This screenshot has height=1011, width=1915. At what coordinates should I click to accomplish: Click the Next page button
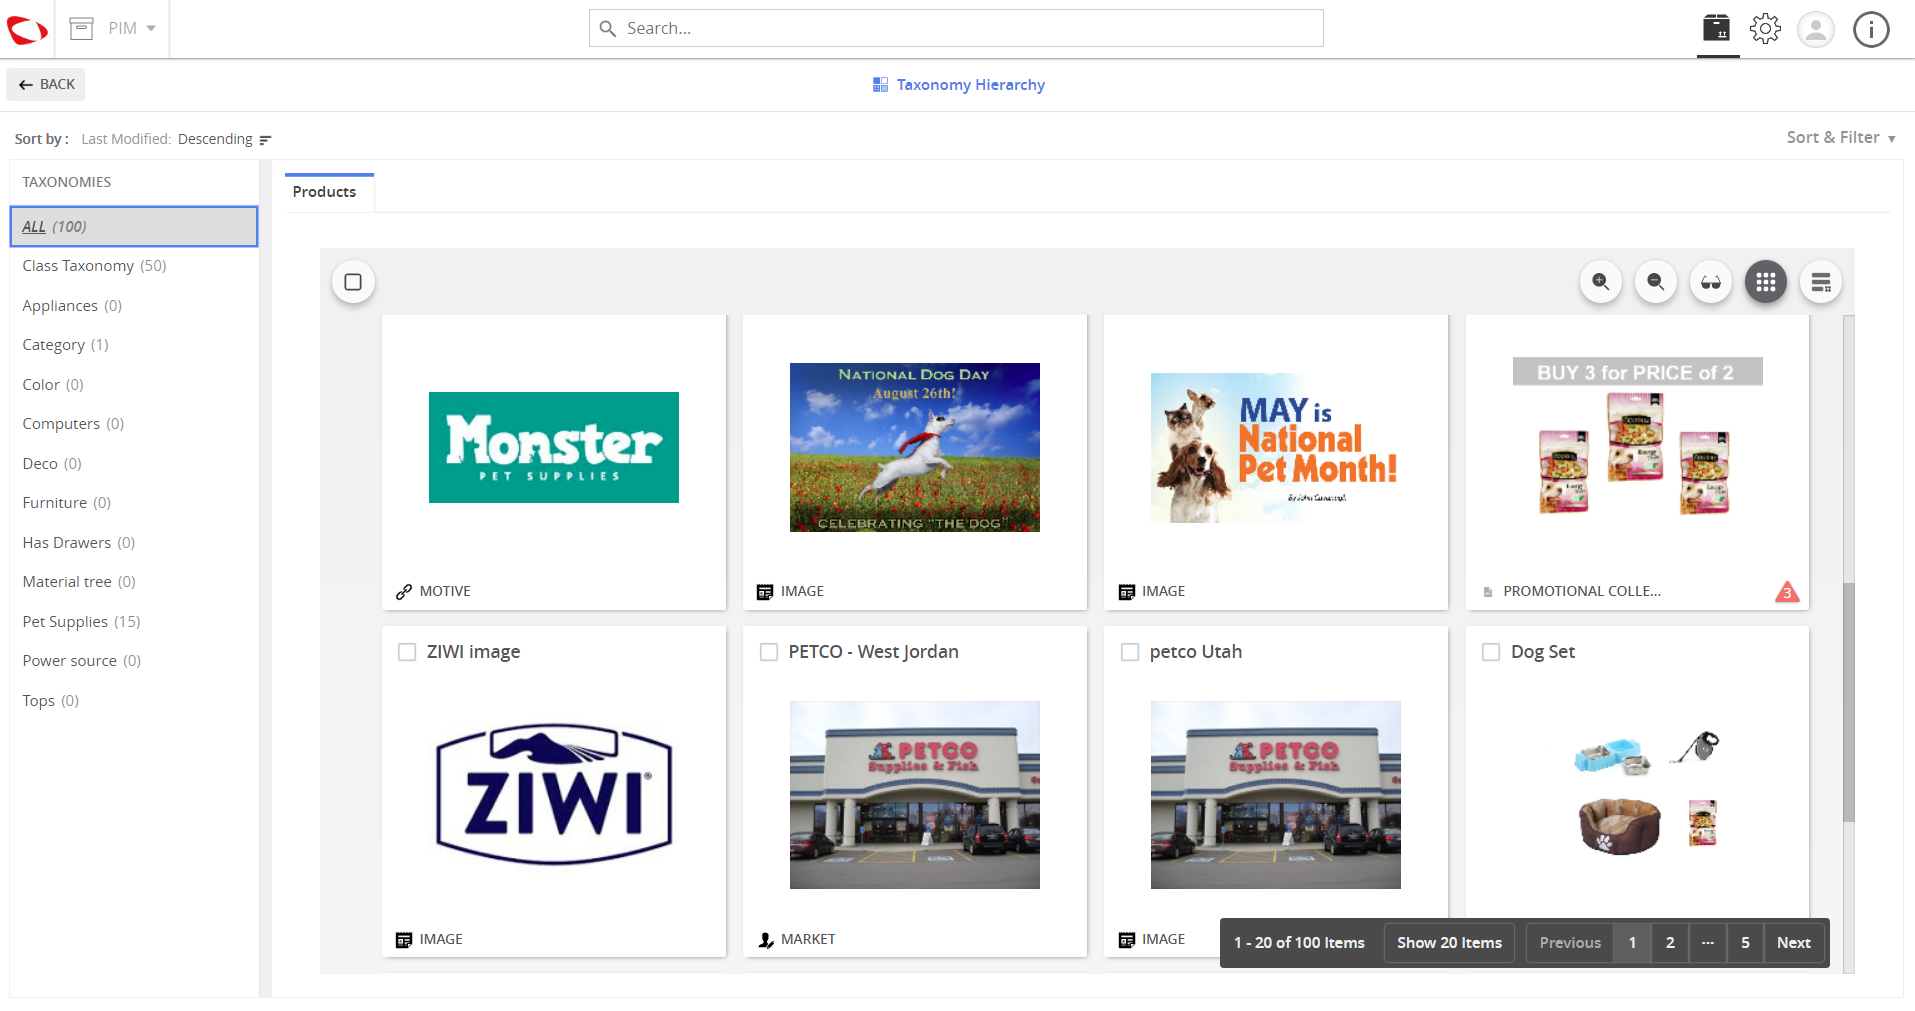1793,943
